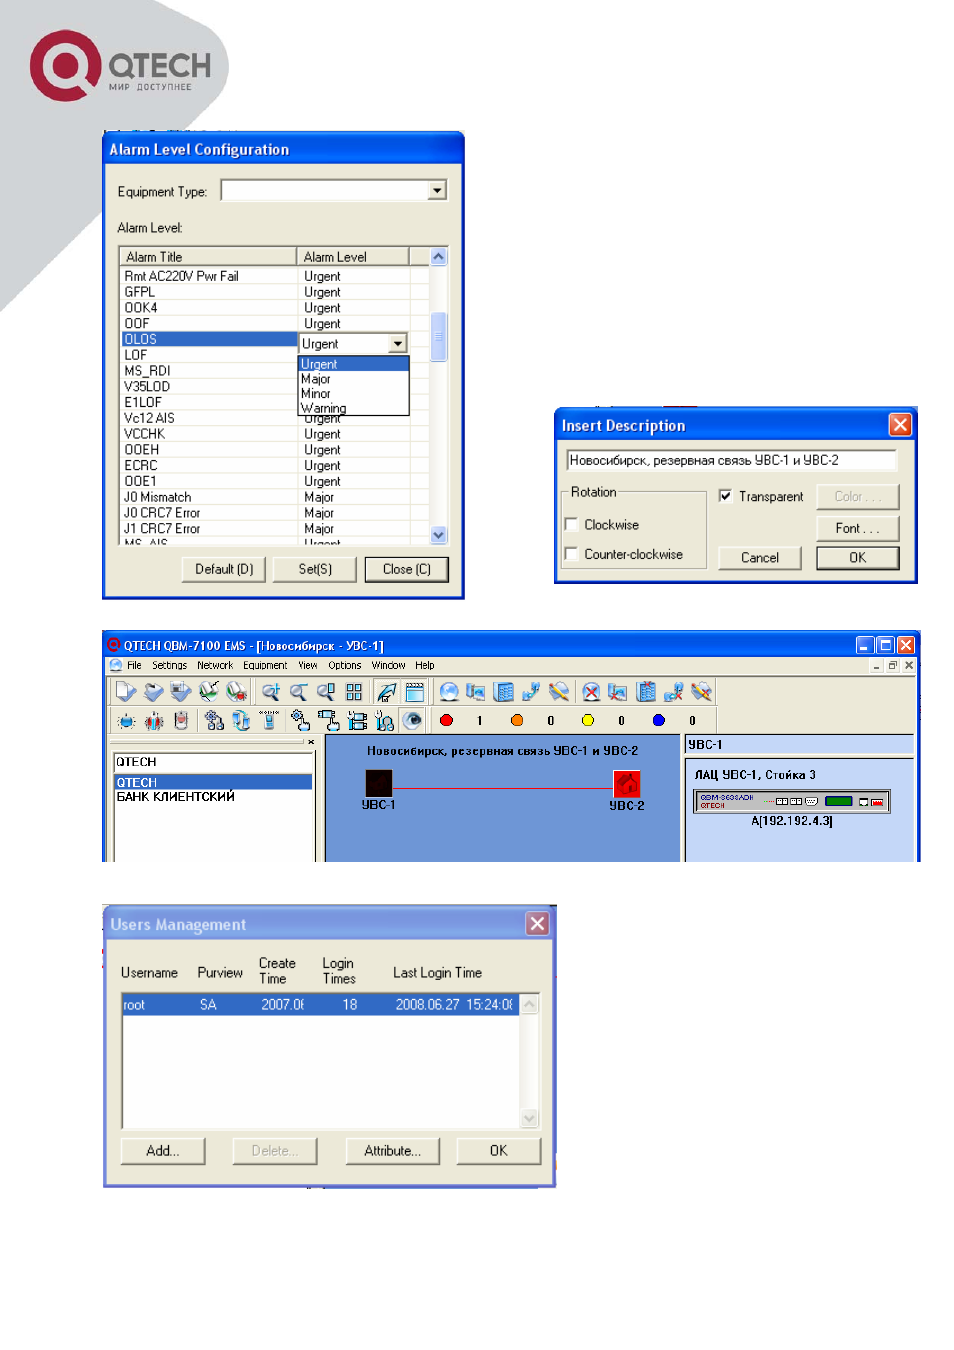
Task: Open the Options menu
Action: click(x=345, y=665)
